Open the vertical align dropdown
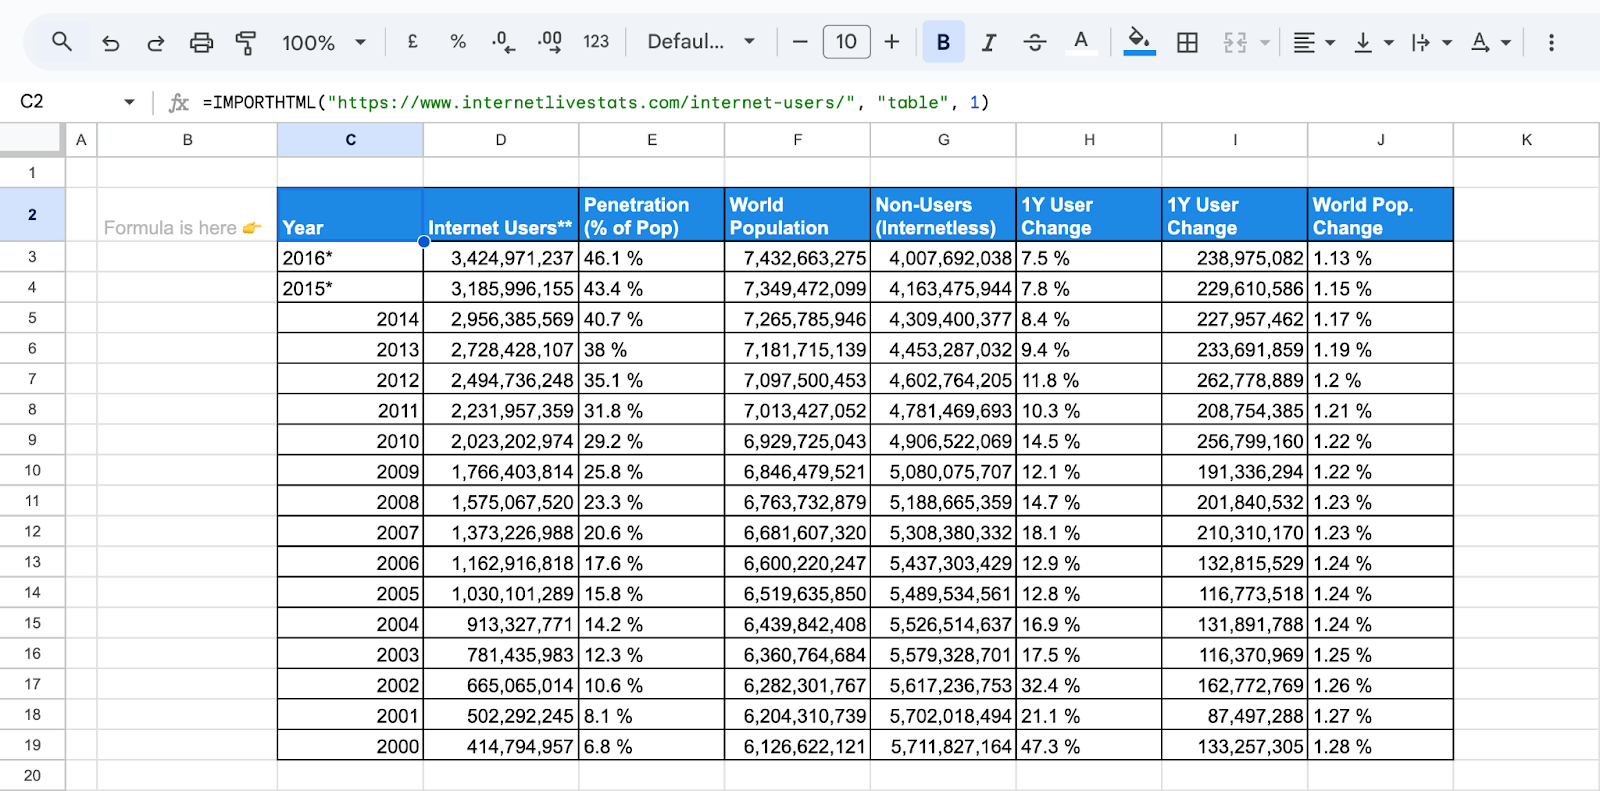This screenshot has height=791, width=1600. tap(1373, 42)
